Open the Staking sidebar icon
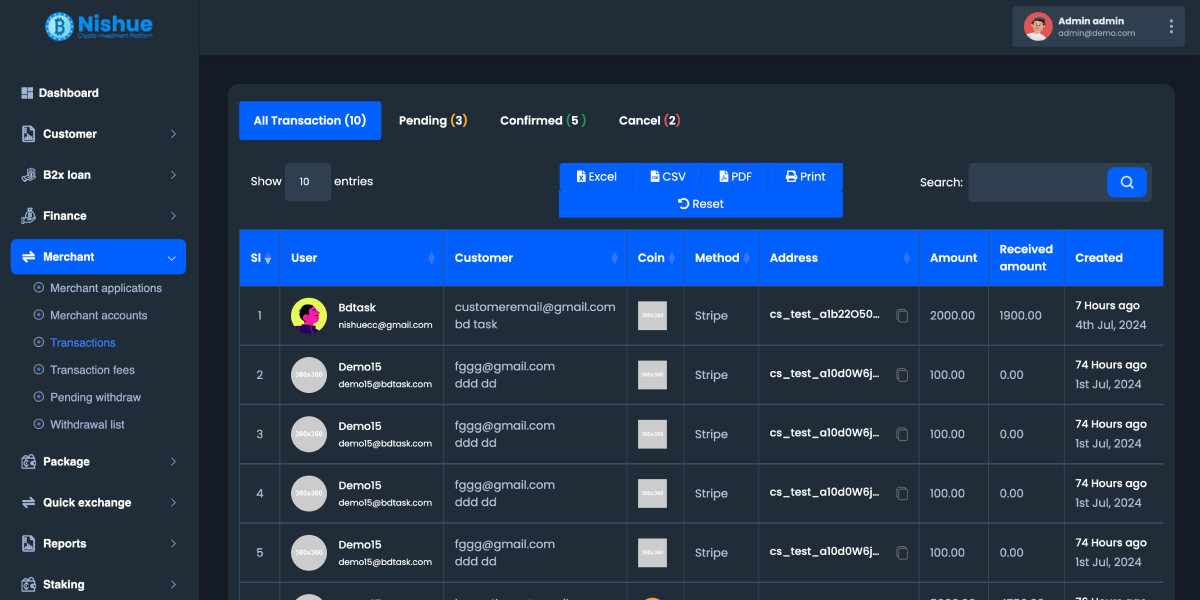The image size is (1200, 600). click(28, 584)
